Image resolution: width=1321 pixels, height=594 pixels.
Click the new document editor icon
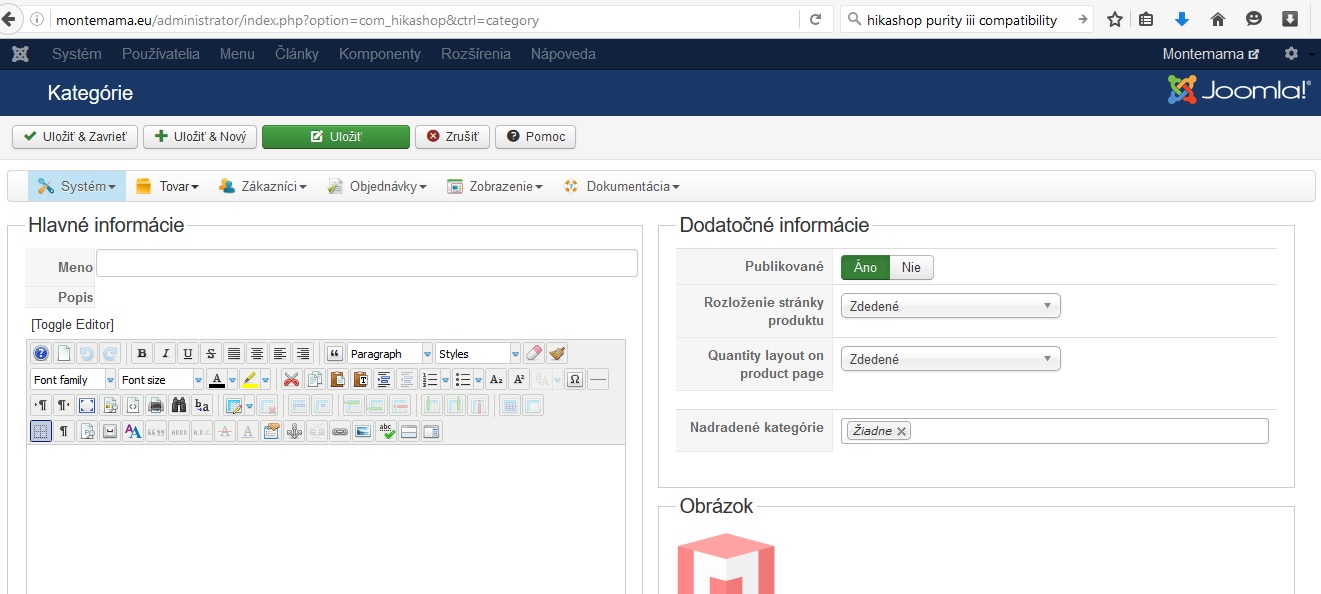click(64, 353)
